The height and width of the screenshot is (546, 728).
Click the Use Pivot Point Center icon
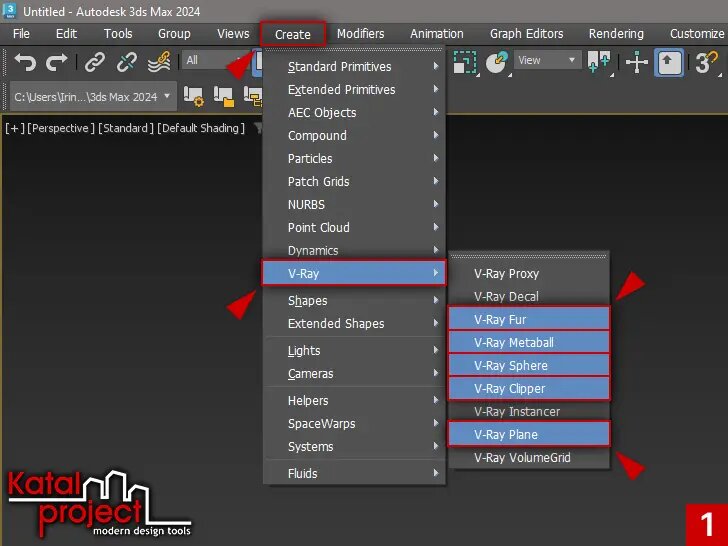tap(599, 62)
